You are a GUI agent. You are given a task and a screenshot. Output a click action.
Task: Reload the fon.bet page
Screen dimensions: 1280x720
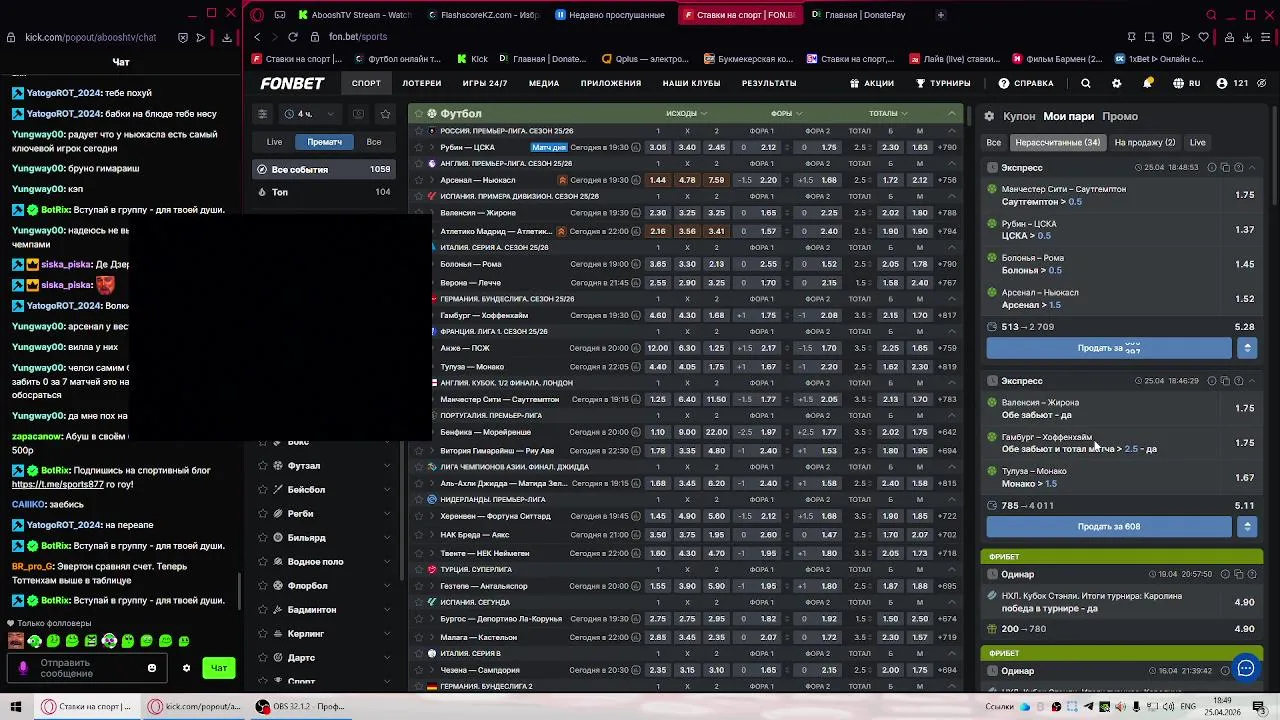[292, 37]
